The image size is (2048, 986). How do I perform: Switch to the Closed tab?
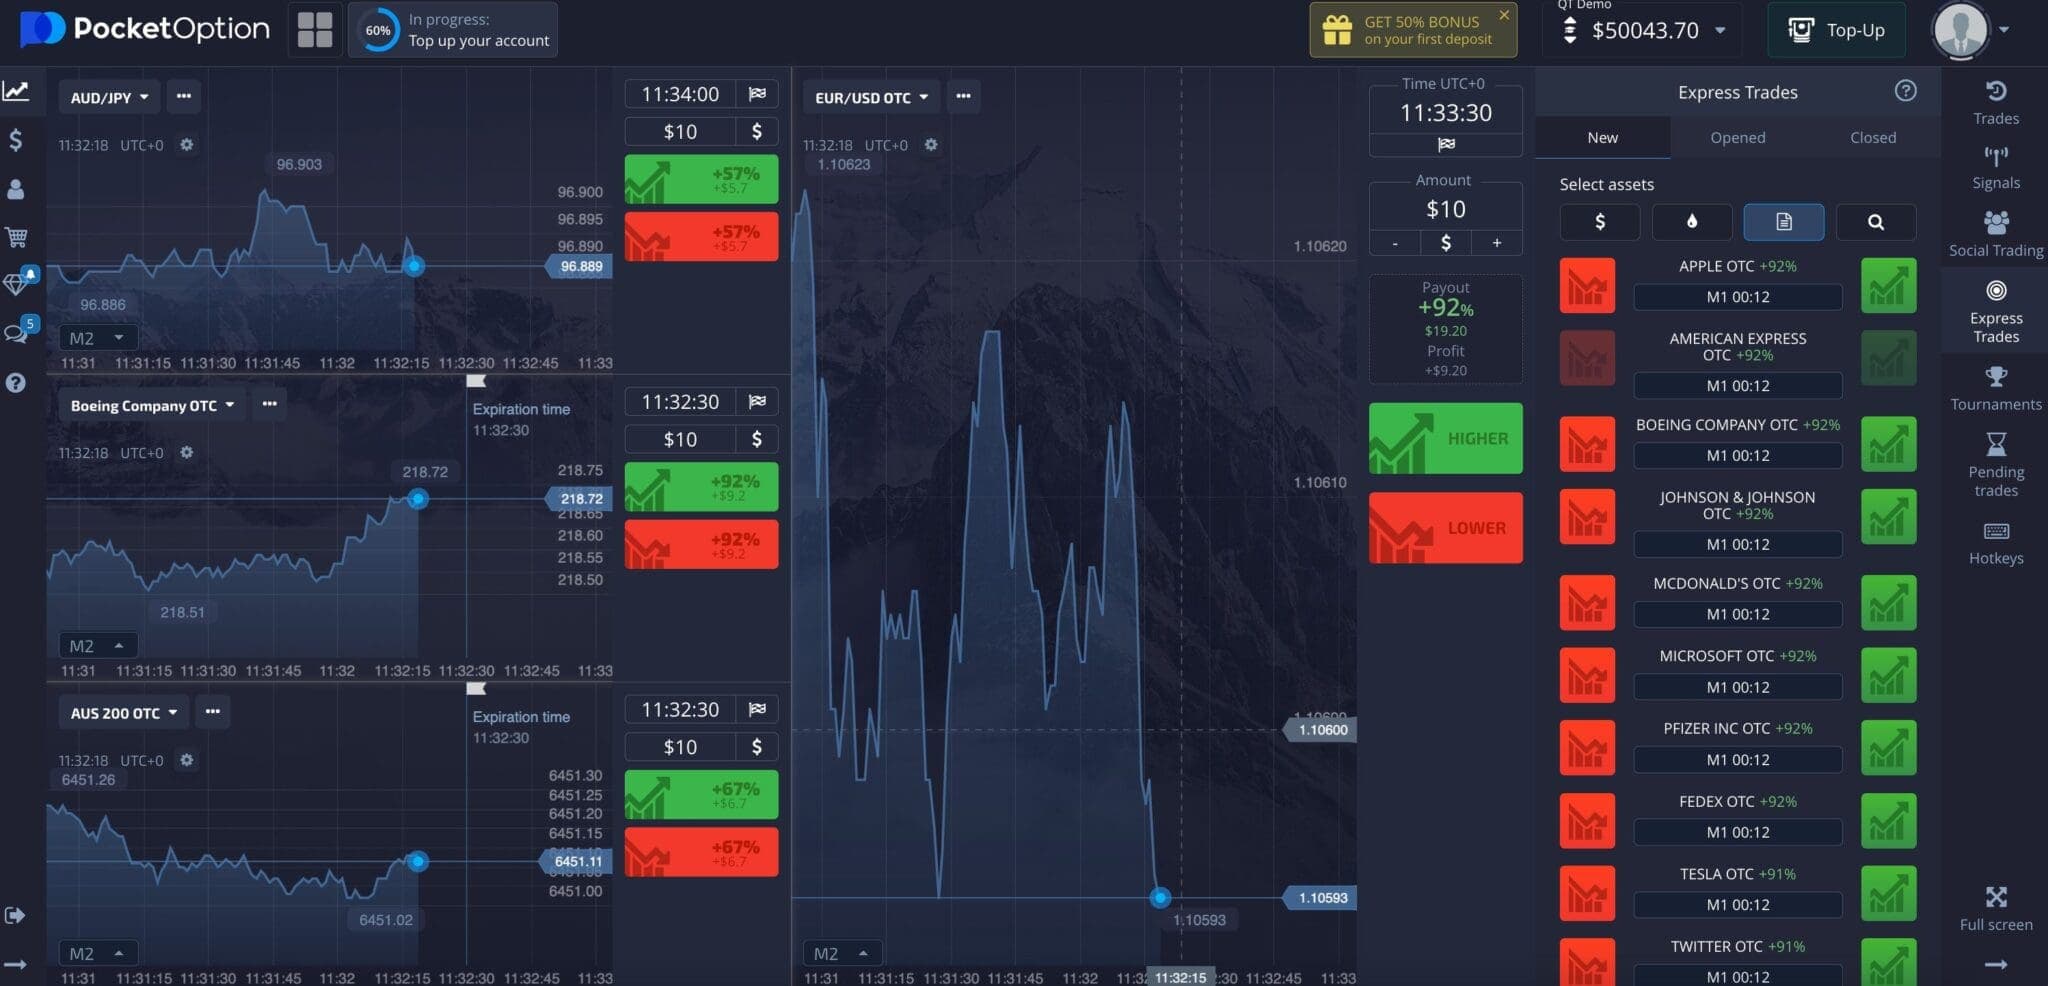point(1872,138)
